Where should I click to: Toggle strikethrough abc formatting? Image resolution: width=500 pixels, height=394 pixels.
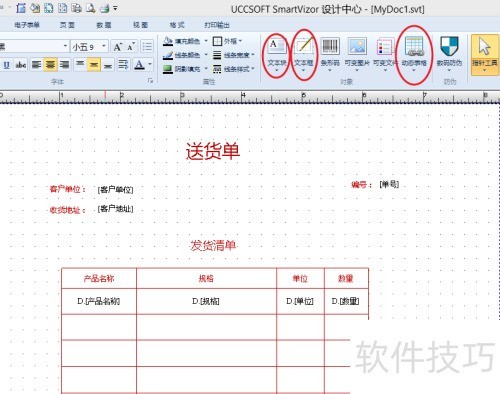point(21,65)
